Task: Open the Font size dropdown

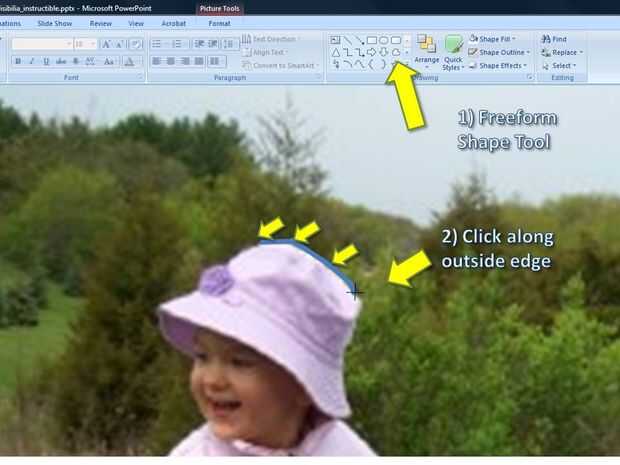Action: 85,44
